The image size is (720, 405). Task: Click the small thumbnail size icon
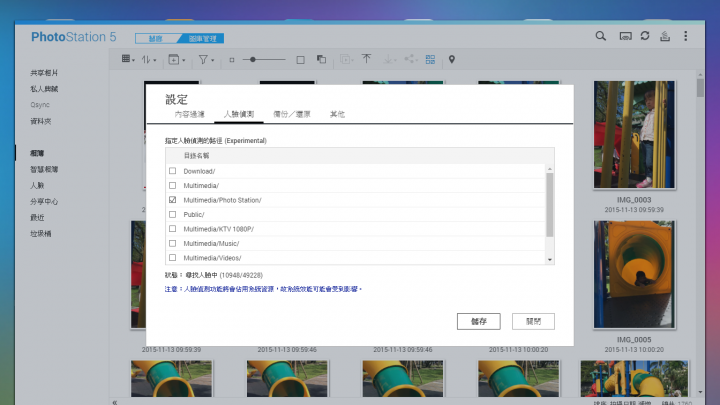(x=232, y=60)
